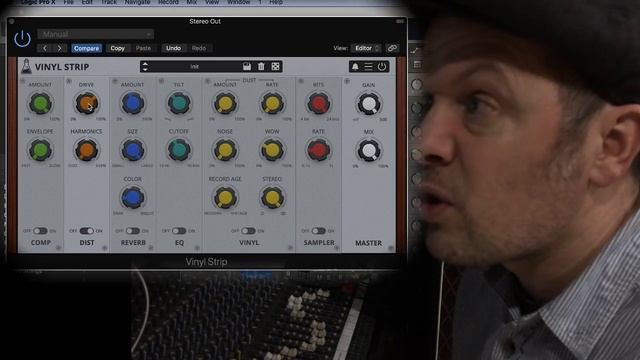Open the Logic Pro X app menu
Screen dimensions: 640x360
coord(38,2)
